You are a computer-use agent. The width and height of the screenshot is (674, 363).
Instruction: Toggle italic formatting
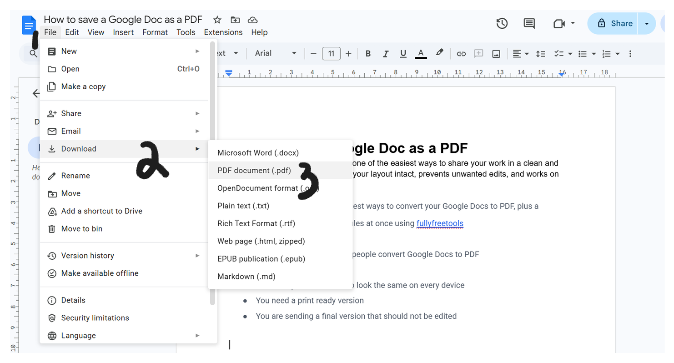click(386, 54)
